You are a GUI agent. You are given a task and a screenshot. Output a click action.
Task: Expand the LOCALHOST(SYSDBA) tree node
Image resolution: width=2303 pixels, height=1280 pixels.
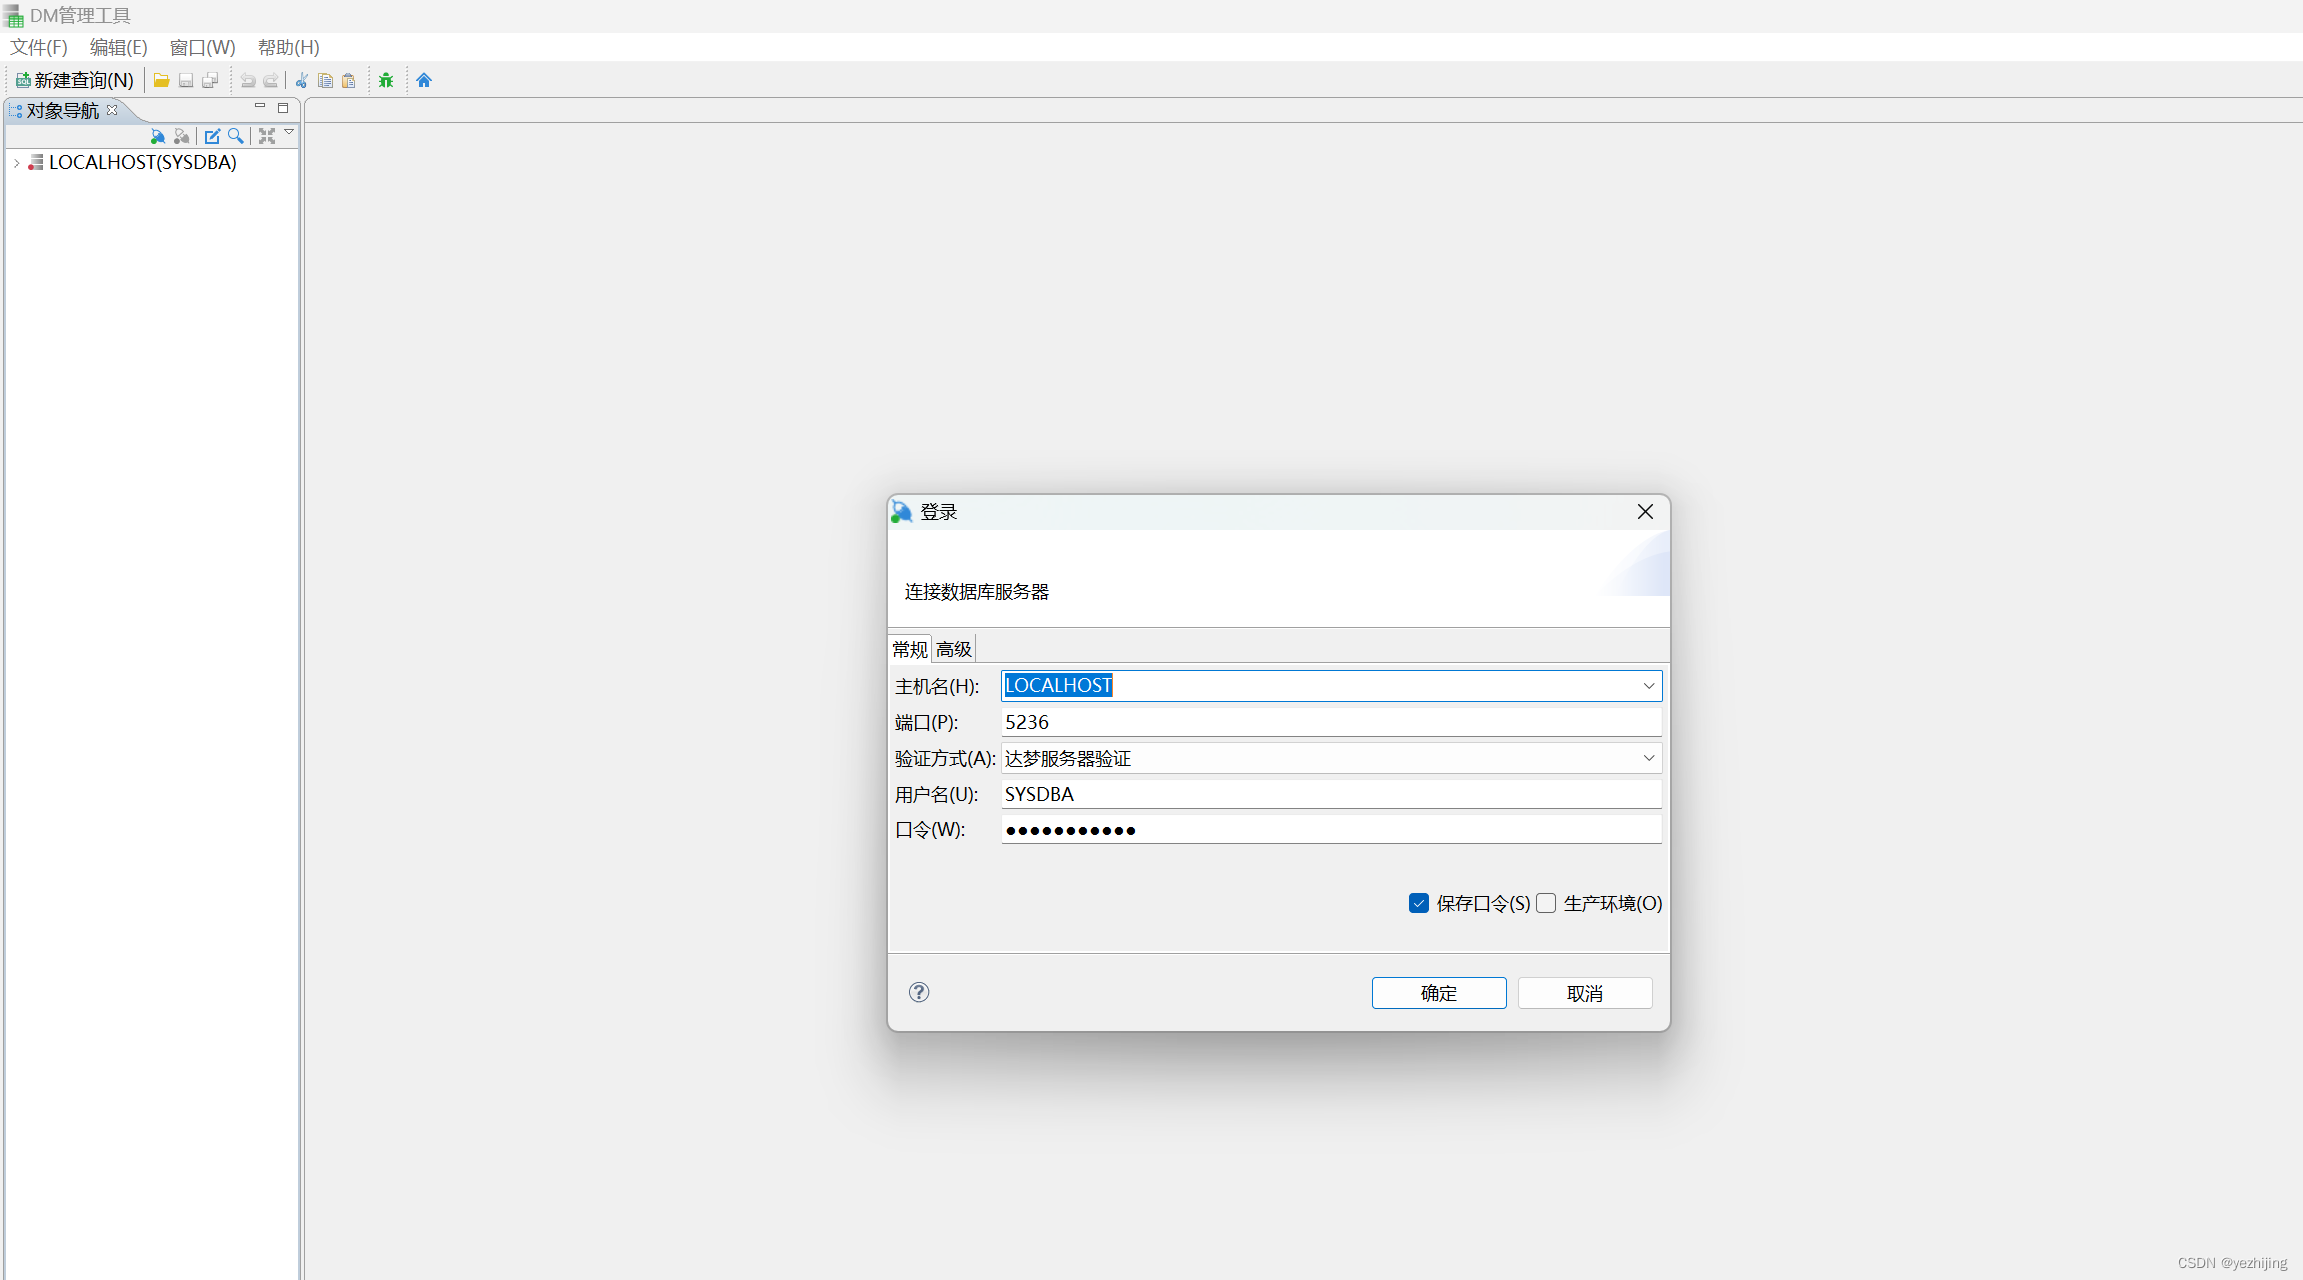17,163
